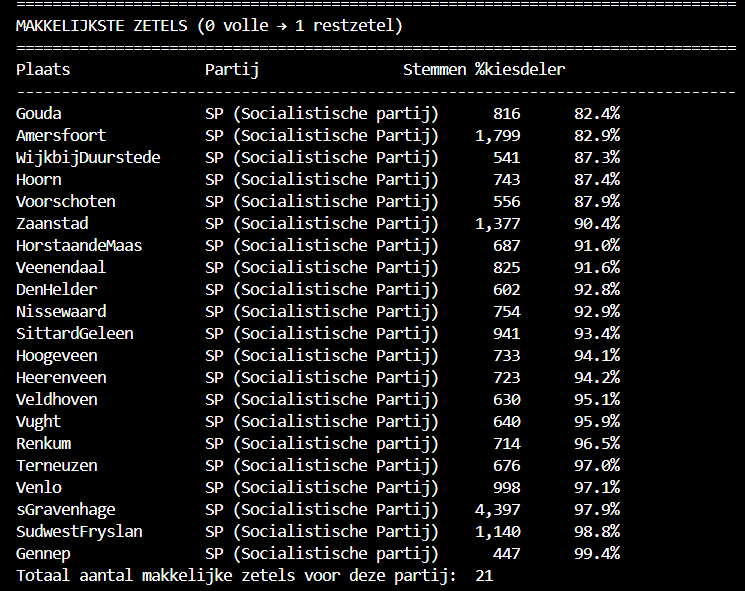Click the place name 'Veldhoven'
Screen dimensions: 745x591
point(57,400)
